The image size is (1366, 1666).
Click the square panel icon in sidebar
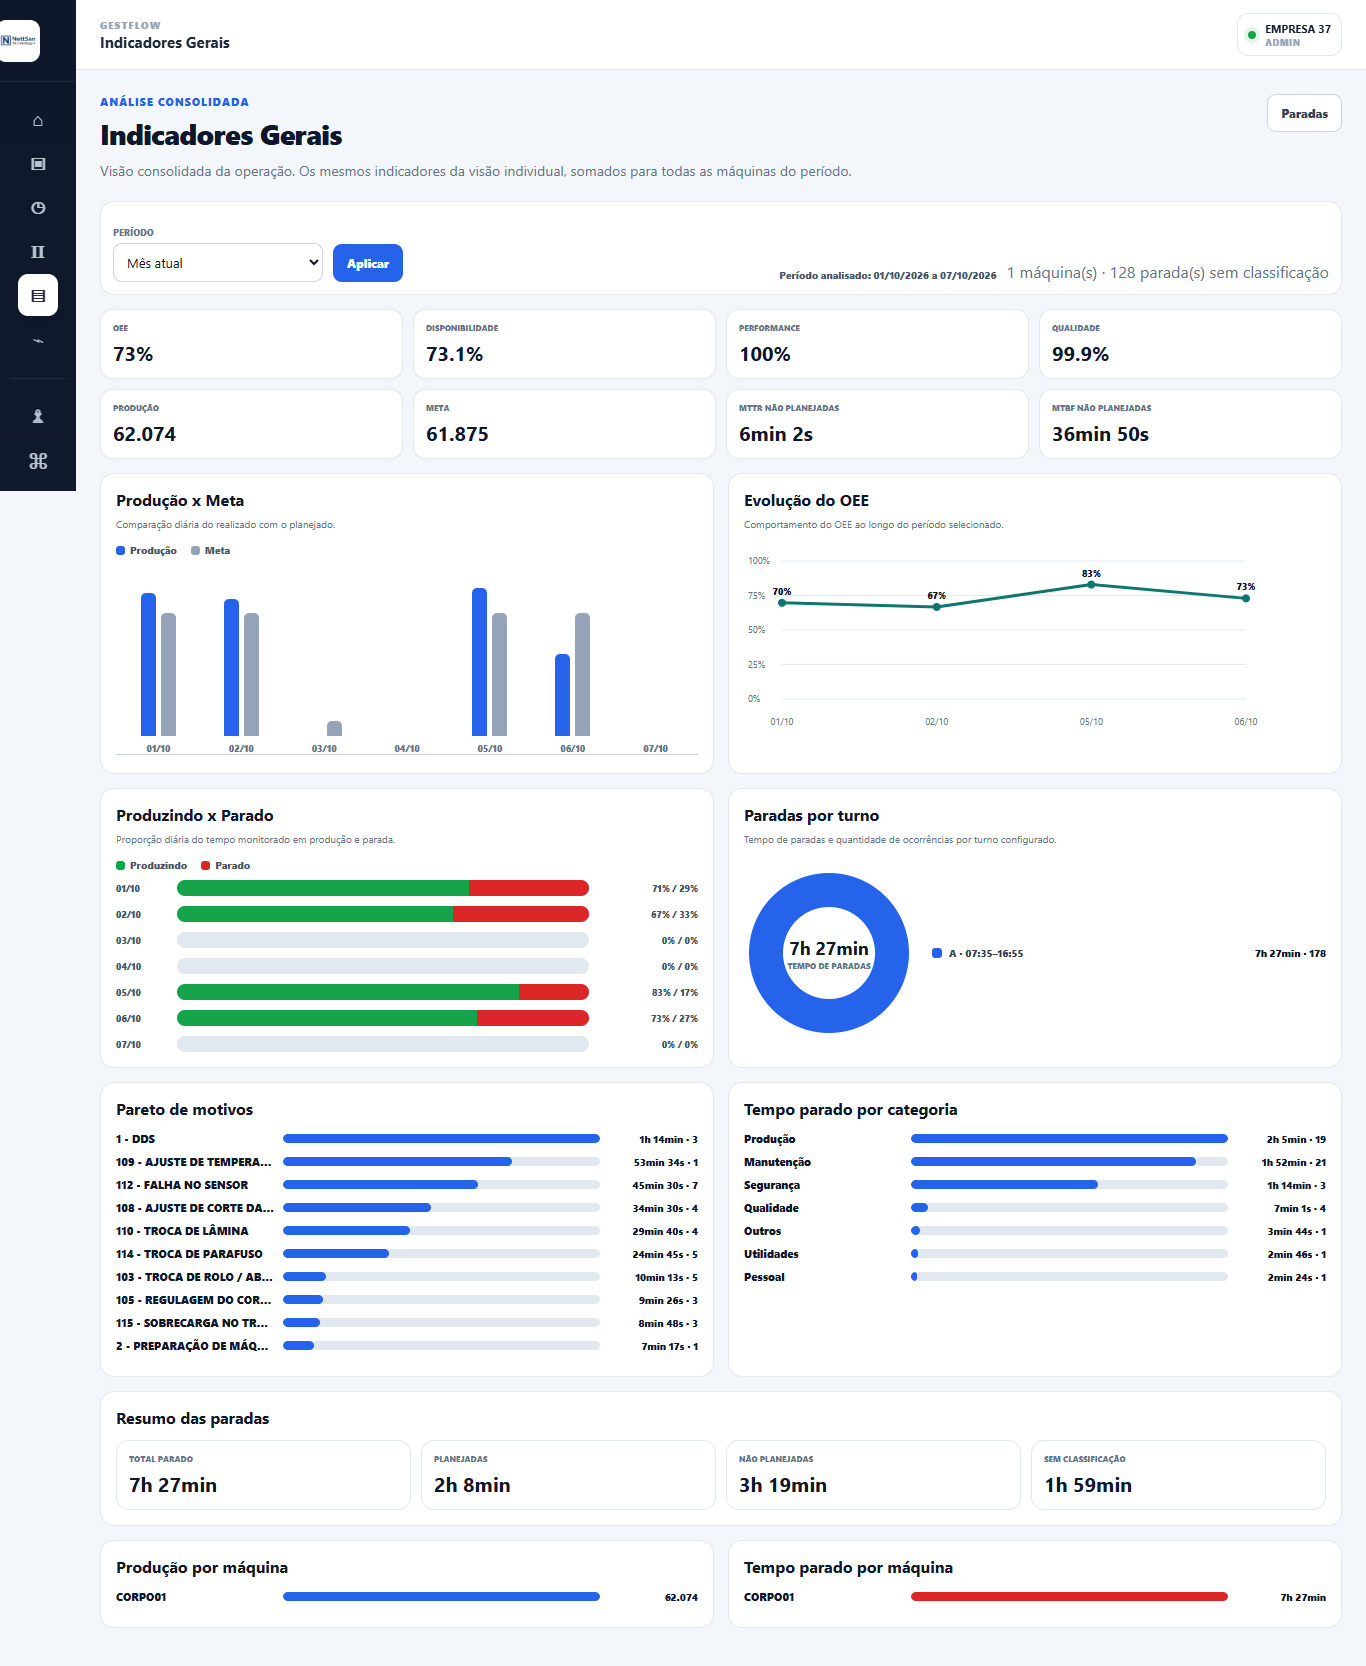pos(38,164)
